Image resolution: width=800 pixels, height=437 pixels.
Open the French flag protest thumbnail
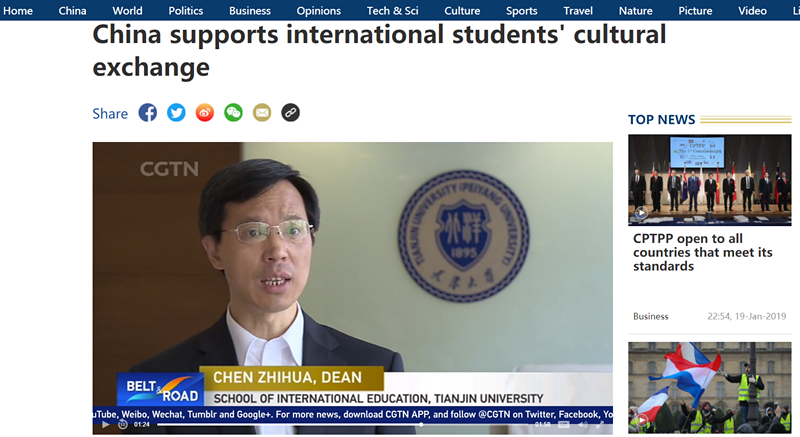[710, 388]
